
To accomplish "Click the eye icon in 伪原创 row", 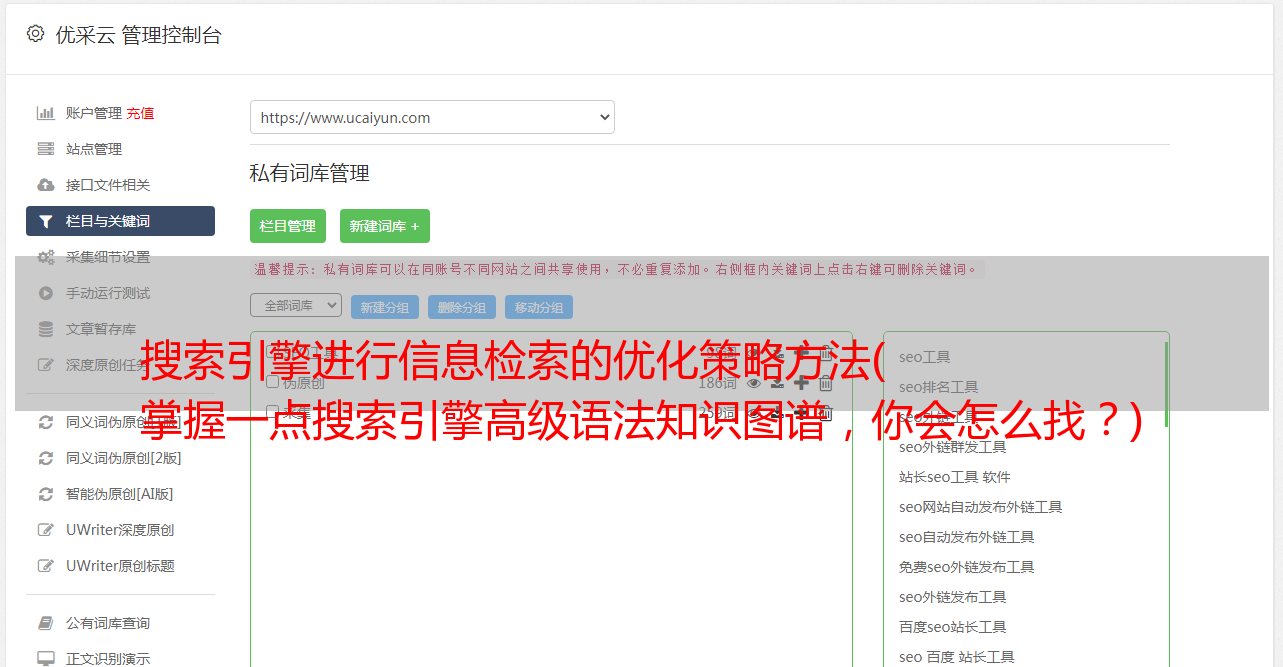I will click(754, 382).
